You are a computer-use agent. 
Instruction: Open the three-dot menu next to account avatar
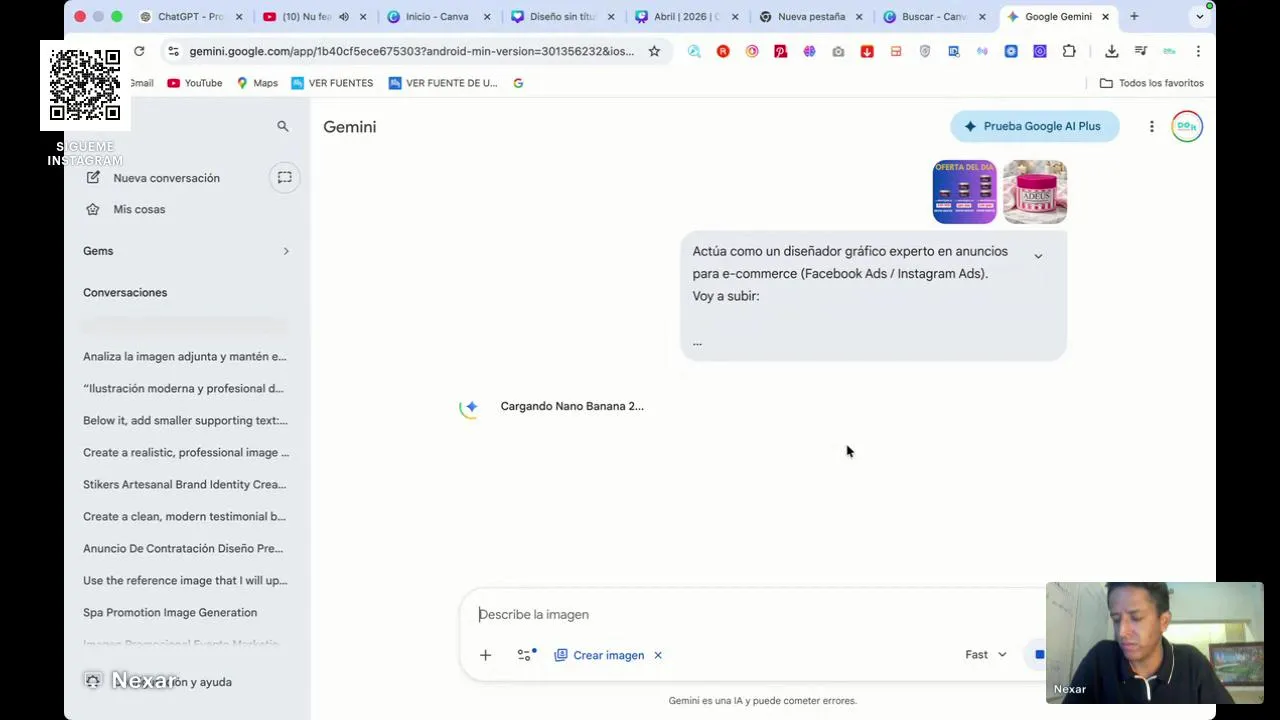coord(1151,126)
